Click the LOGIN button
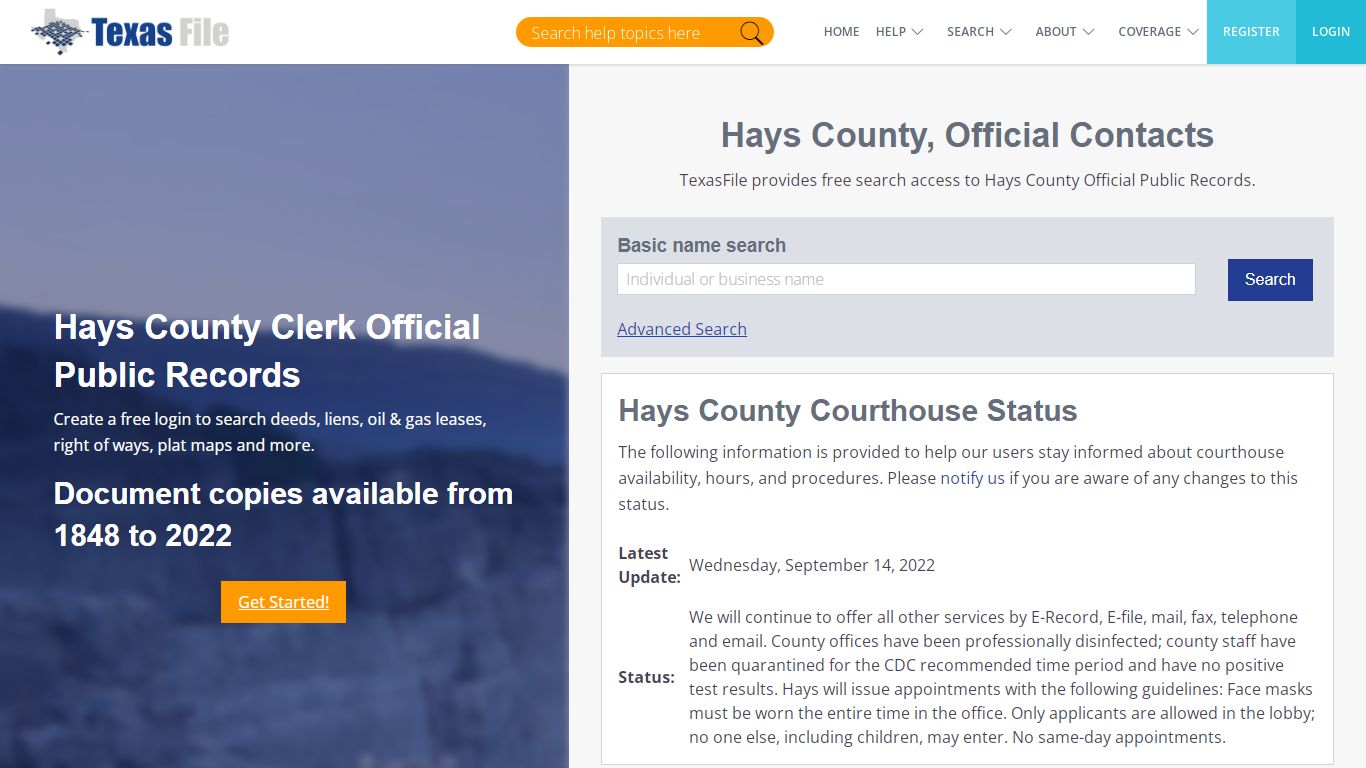This screenshot has height=768, width=1366. tap(1331, 32)
